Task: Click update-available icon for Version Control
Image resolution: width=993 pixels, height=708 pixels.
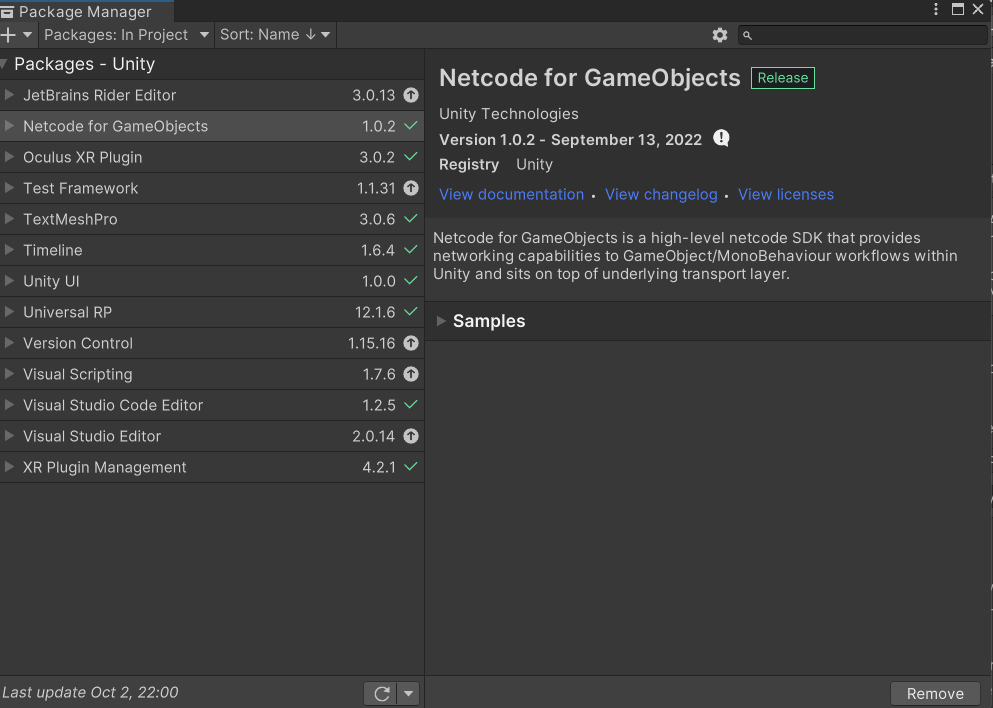Action: 411,343
